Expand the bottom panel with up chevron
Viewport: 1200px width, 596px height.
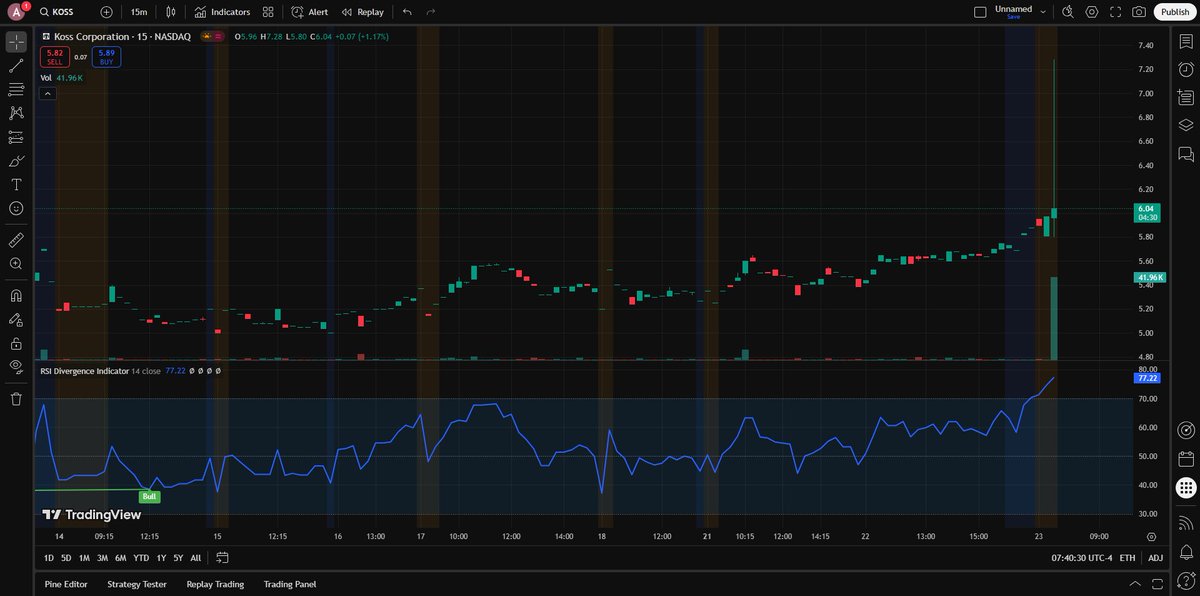click(1134, 584)
